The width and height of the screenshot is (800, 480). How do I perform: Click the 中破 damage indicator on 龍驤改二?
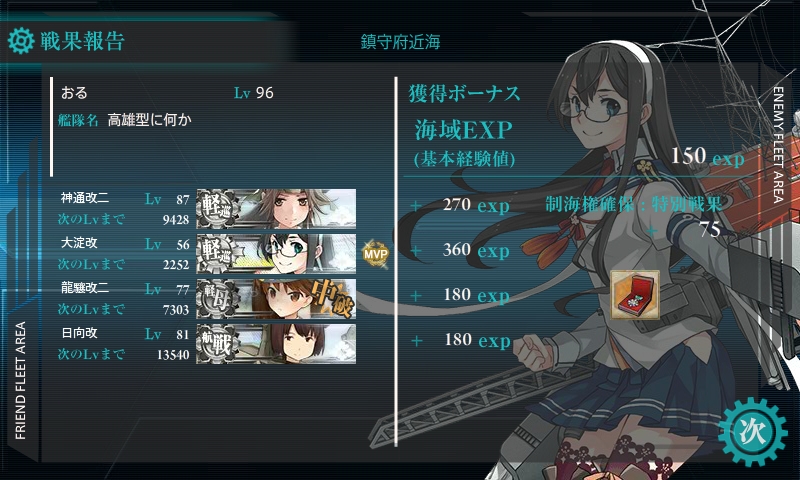[333, 297]
